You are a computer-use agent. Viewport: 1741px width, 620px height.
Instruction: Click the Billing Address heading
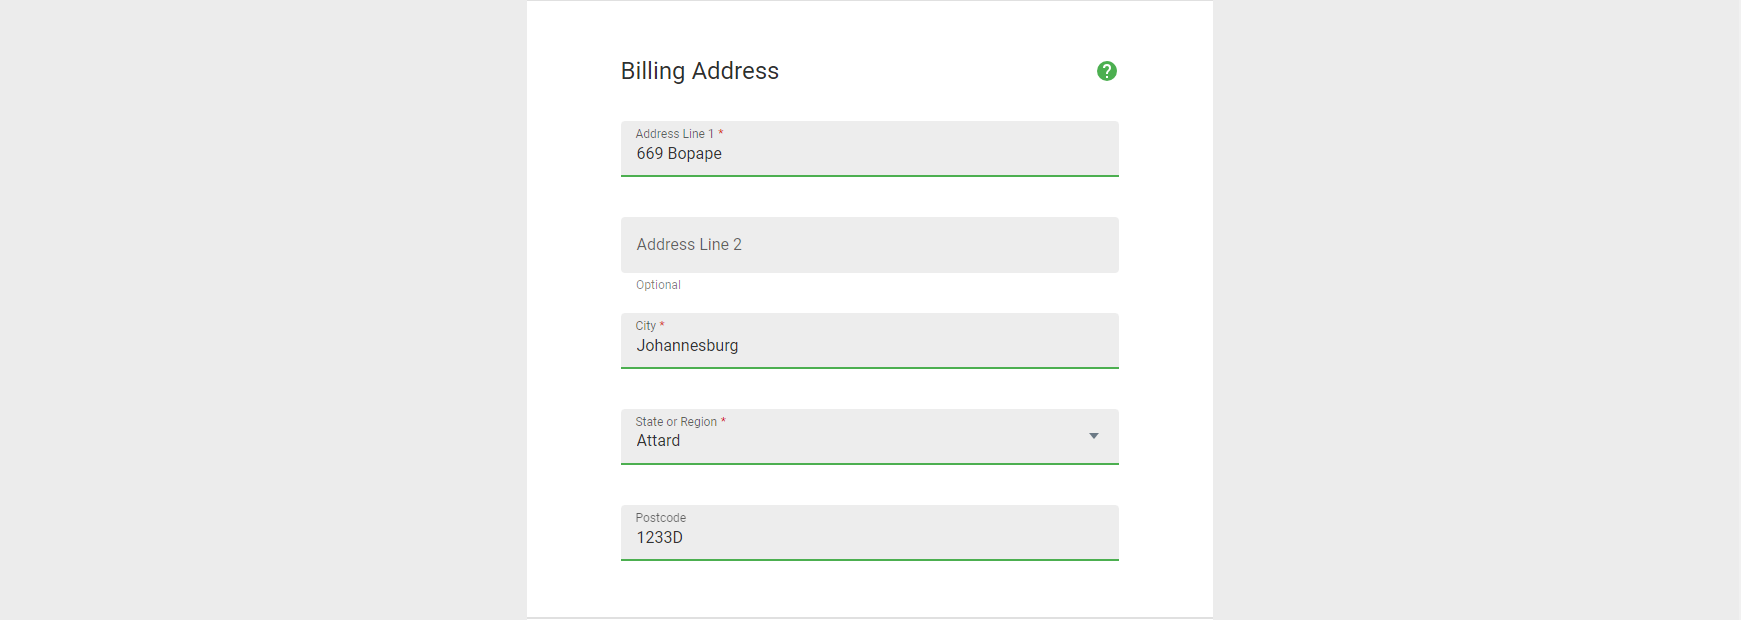point(699,71)
